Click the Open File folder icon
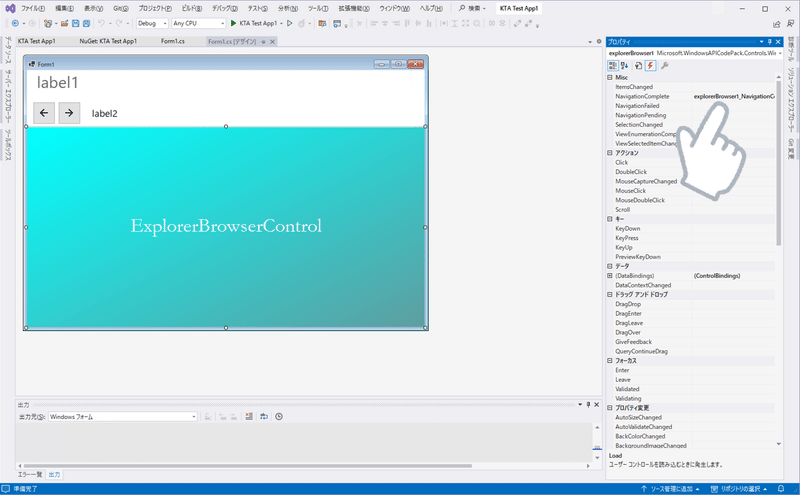 (64, 23)
